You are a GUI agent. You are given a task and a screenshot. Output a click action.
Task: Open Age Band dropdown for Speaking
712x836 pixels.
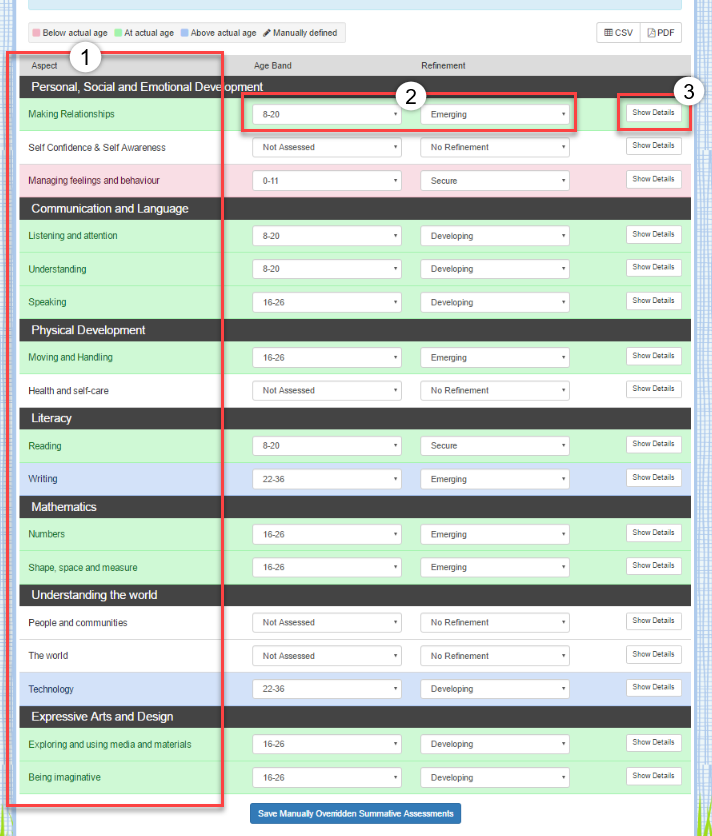pos(327,302)
